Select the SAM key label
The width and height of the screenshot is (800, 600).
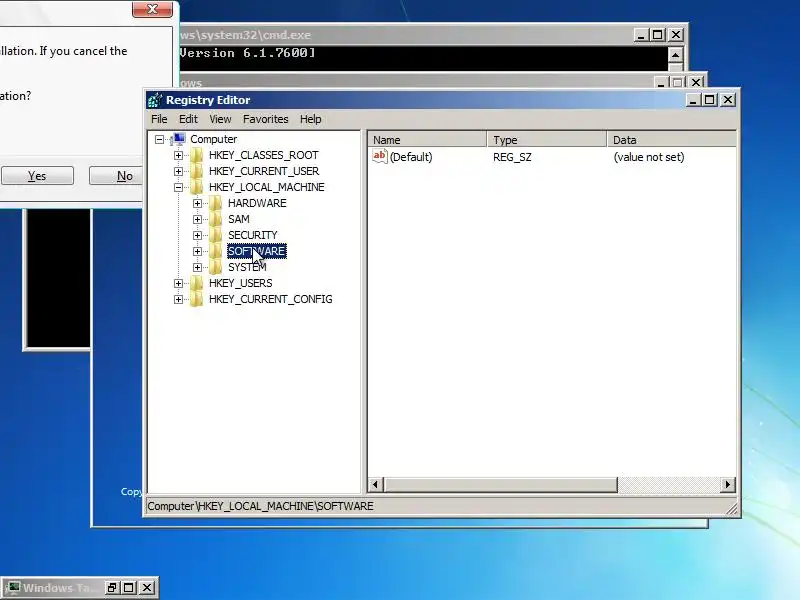[239, 219]
